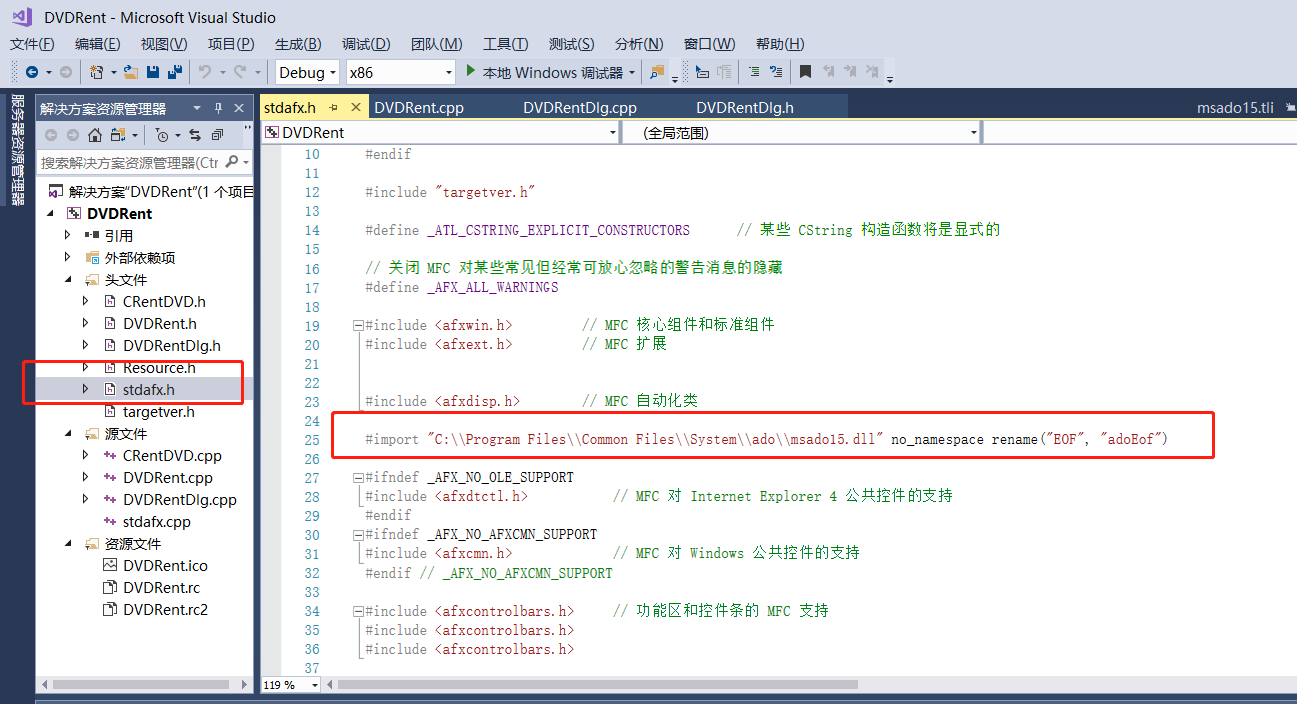Click the Collapse All icon in Solution Explorer

click(217, 135)
